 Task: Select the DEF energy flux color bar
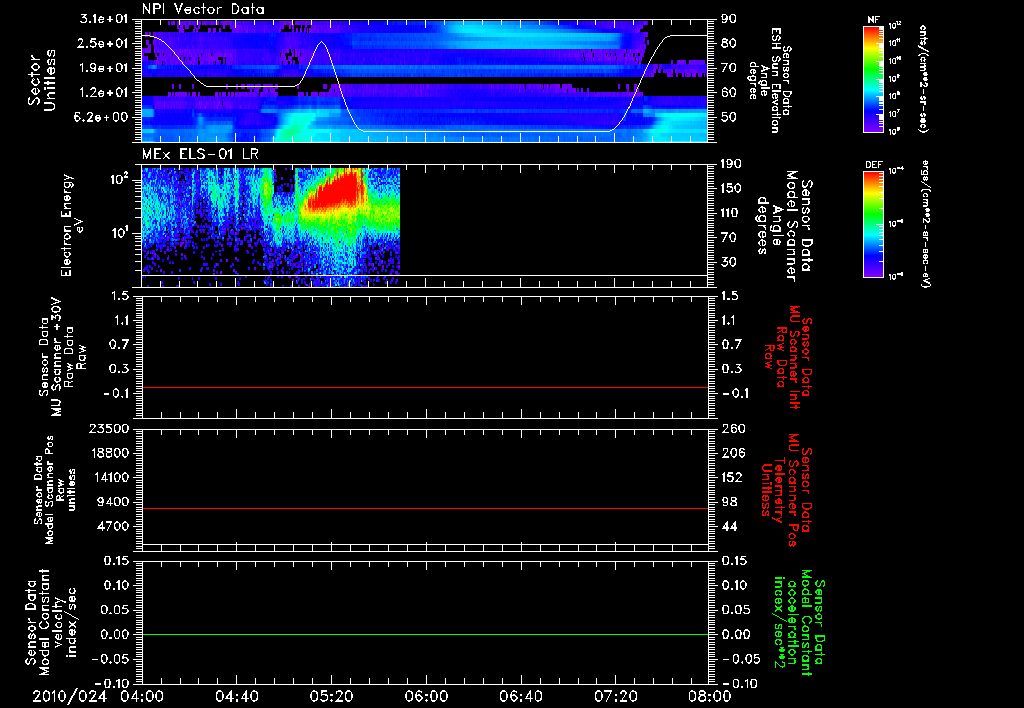pos(873,224)
